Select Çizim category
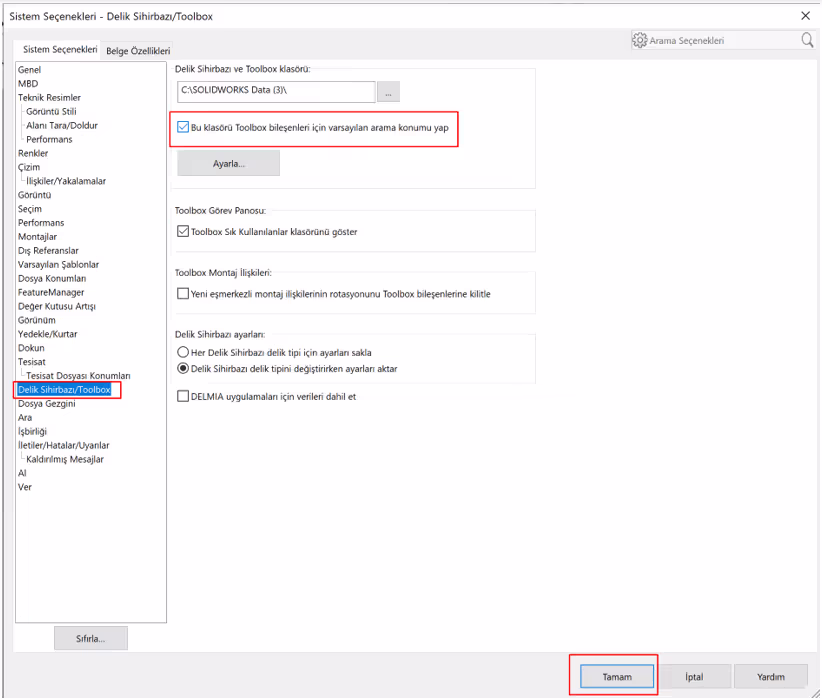The height and width of the screenshot is (699, 822). (x=29, y=167)
